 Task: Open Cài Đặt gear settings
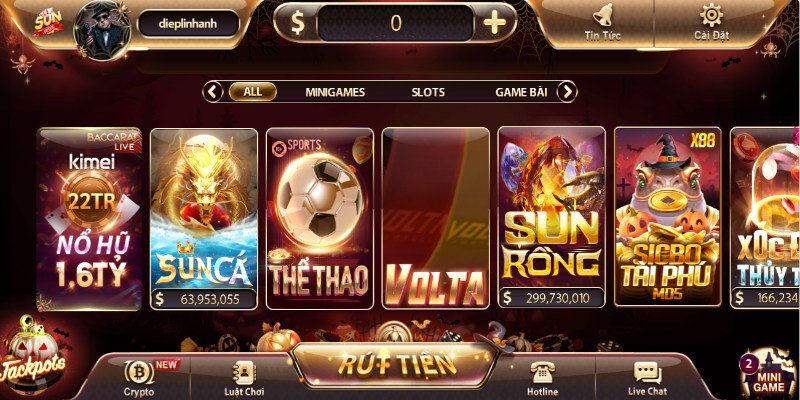point(711,22)
